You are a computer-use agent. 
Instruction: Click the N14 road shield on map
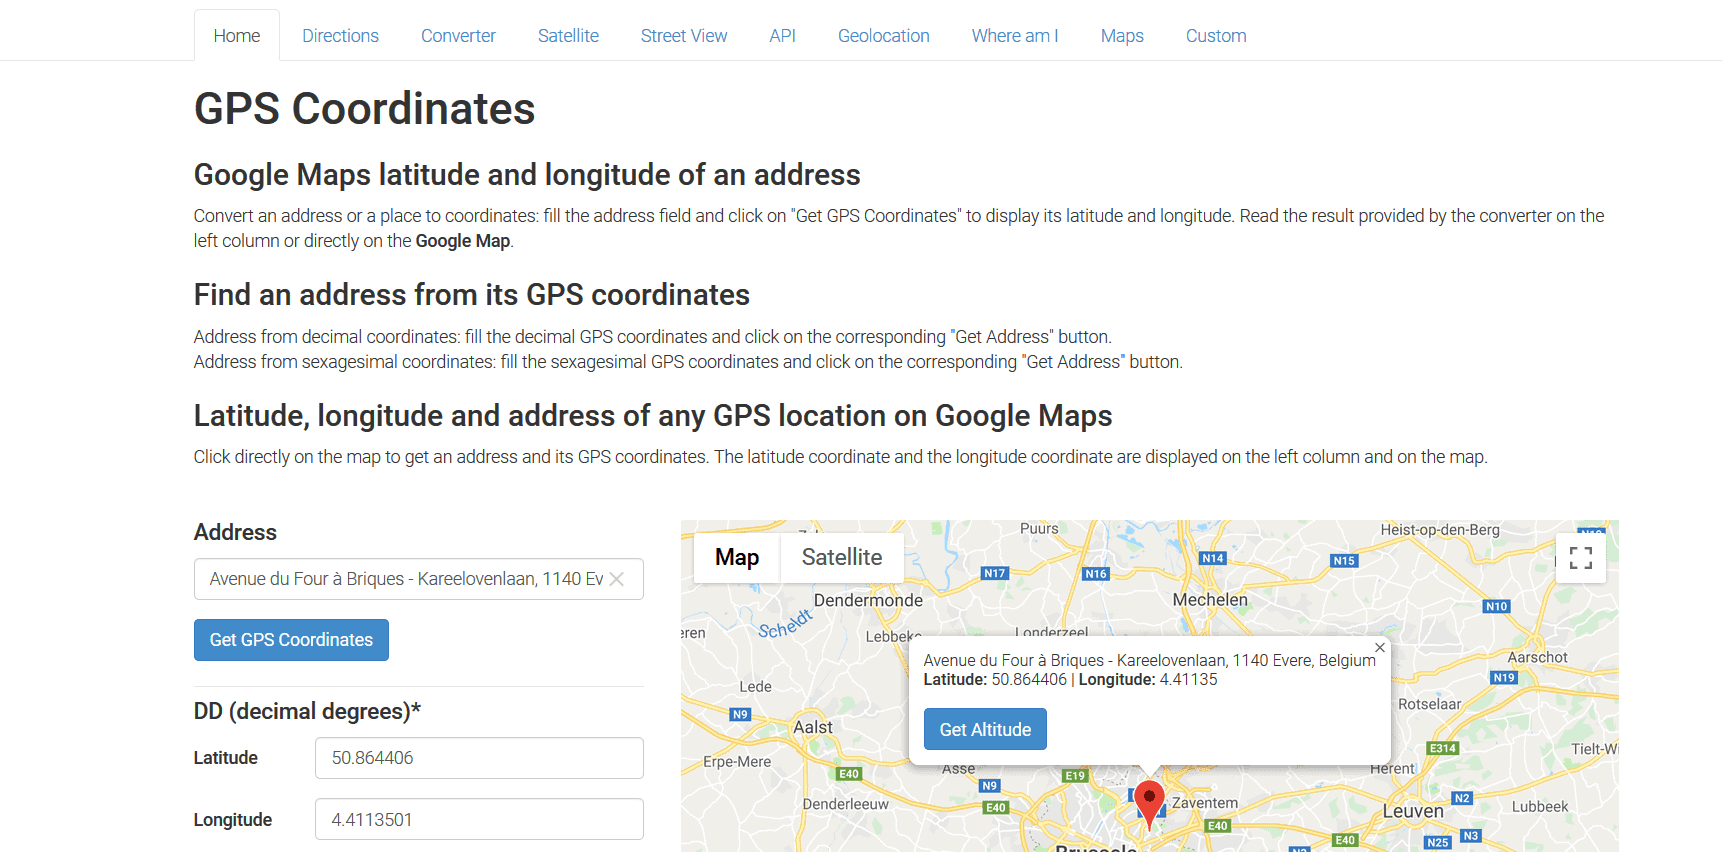pyautogui.click(x=1213, y=558)
